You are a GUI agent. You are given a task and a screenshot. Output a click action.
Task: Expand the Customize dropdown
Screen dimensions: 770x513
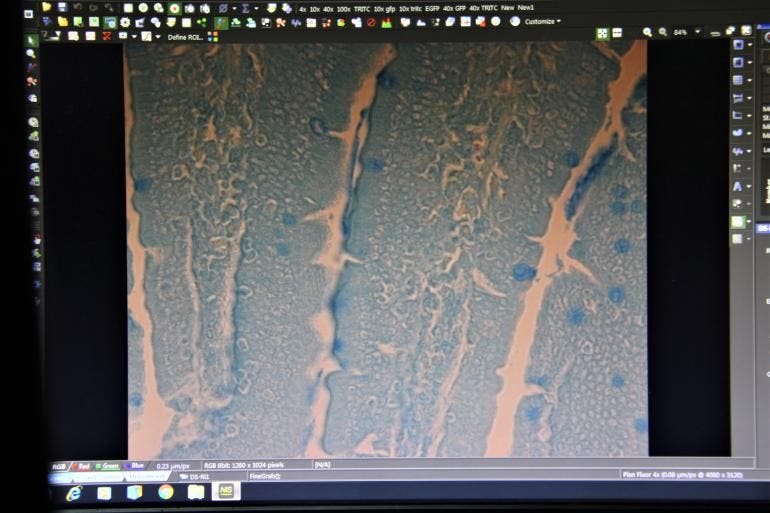[x=543, y=21]
